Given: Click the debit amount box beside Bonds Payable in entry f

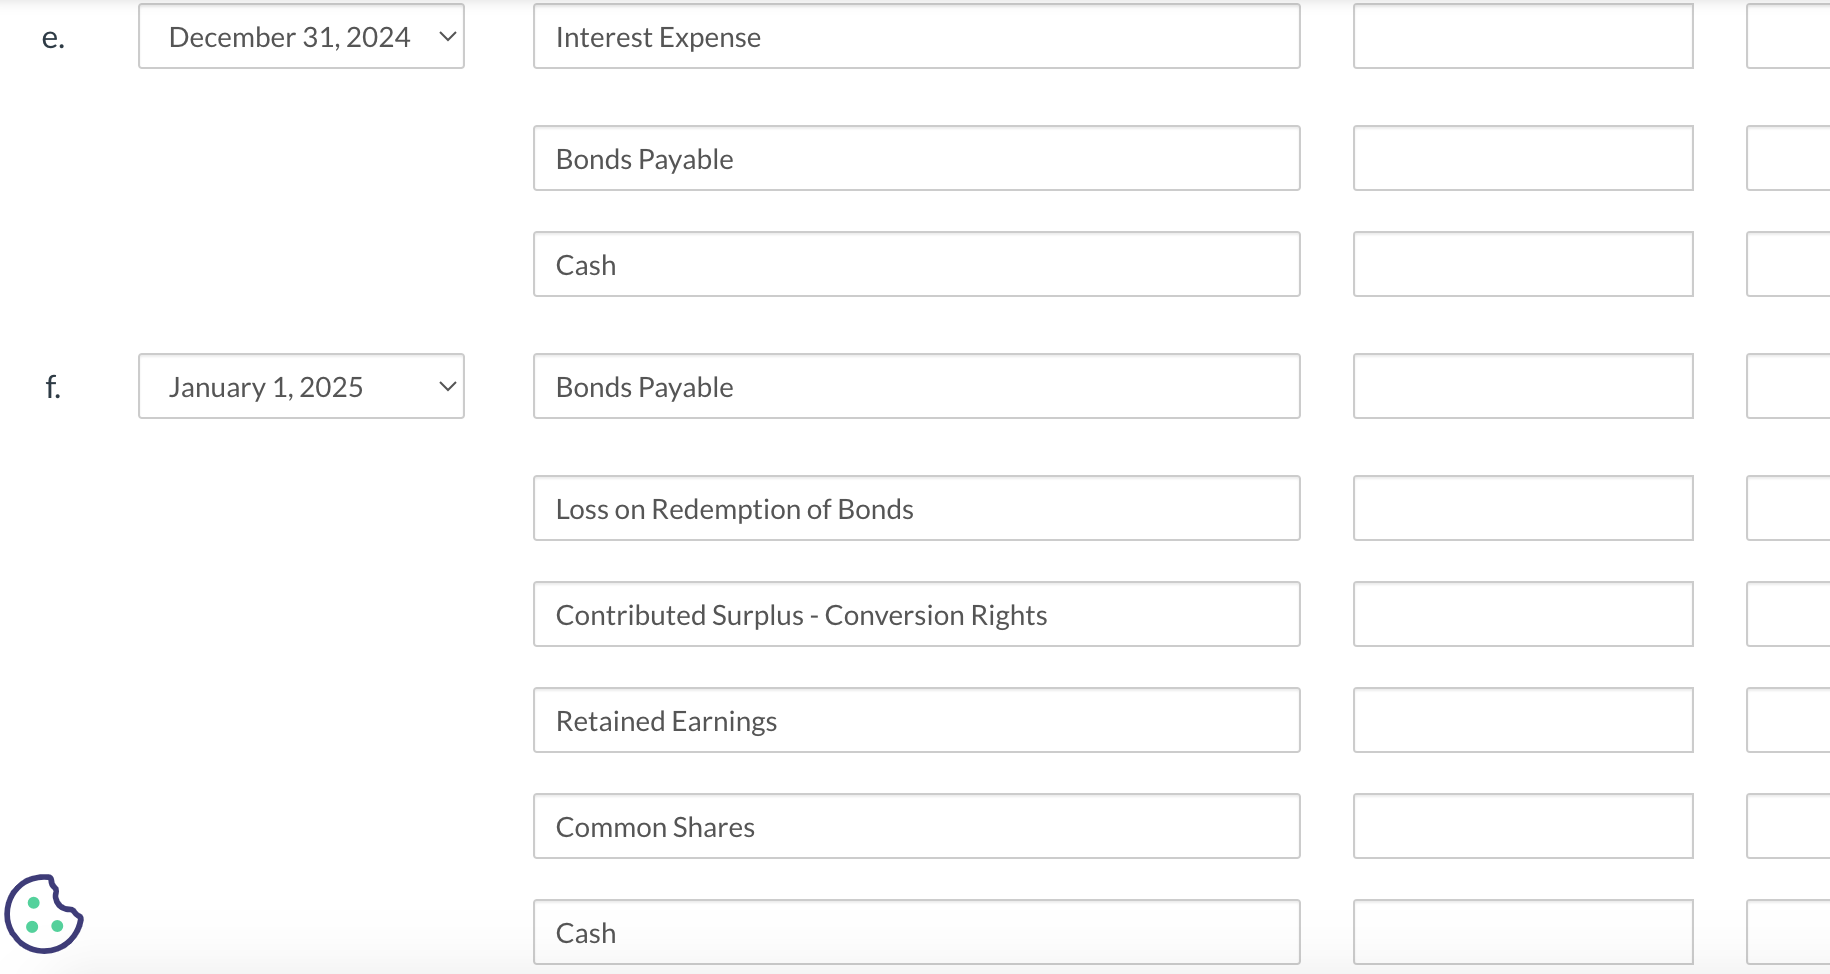Looking at the screenshot, I should (x=1521, y=386).
